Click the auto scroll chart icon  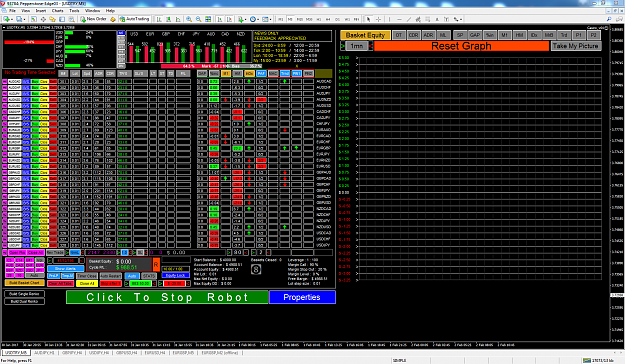click(220, 19)
